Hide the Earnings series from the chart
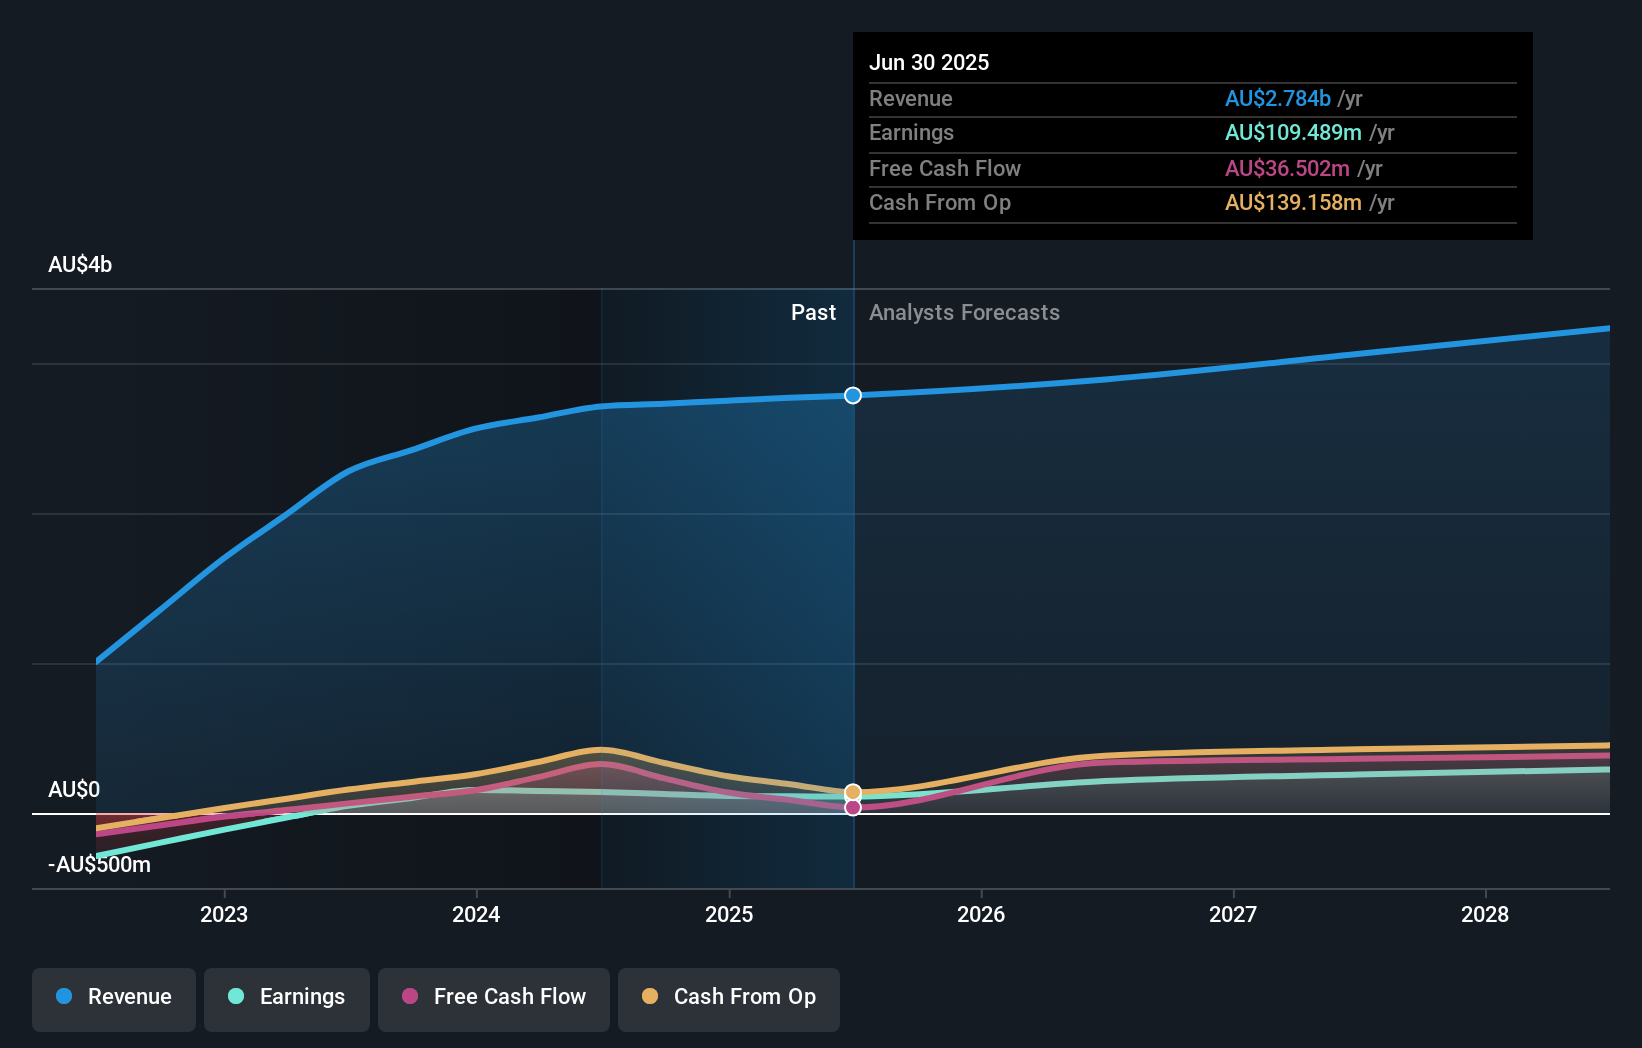 pos(287,997)
